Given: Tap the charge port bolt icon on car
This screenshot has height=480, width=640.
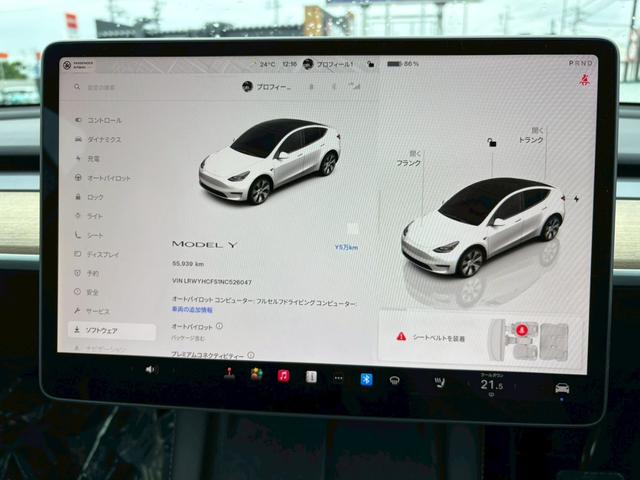Looking at the screenshot, I should point(576,198).
